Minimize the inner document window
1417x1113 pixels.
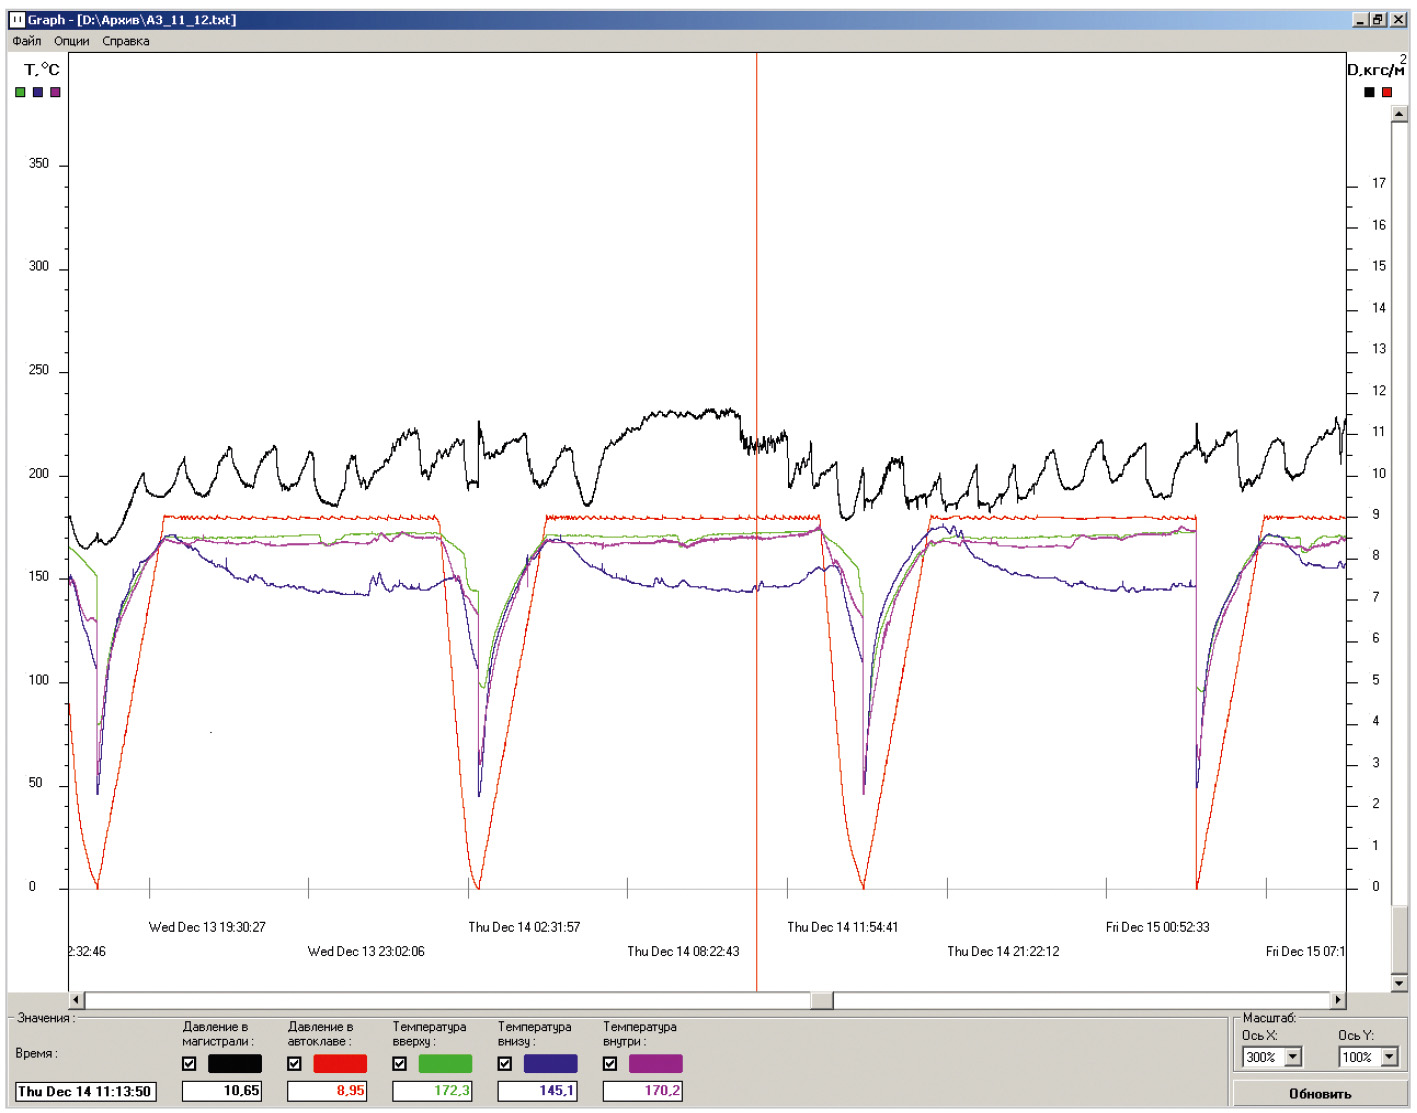pyautogui.click(x=1361, y=20)
